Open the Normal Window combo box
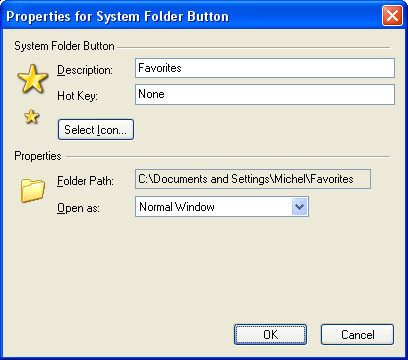Image resolution: width=408 pixels, height=360 pixels. click(x=222, y=207)
